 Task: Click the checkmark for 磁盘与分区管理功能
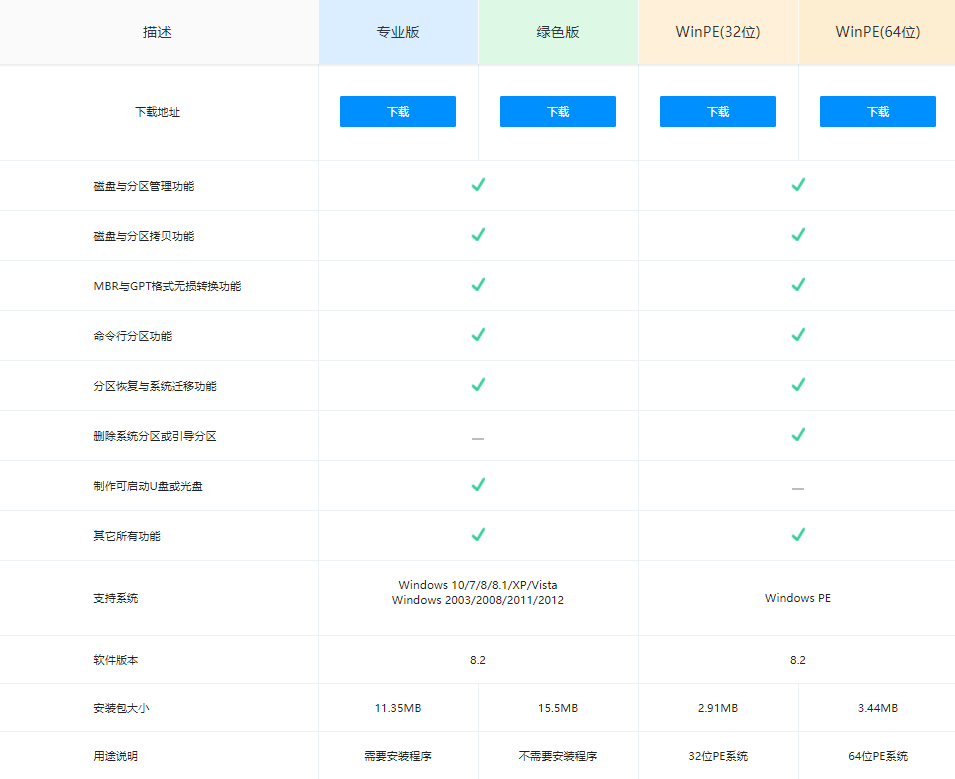(x=478, y=185)
